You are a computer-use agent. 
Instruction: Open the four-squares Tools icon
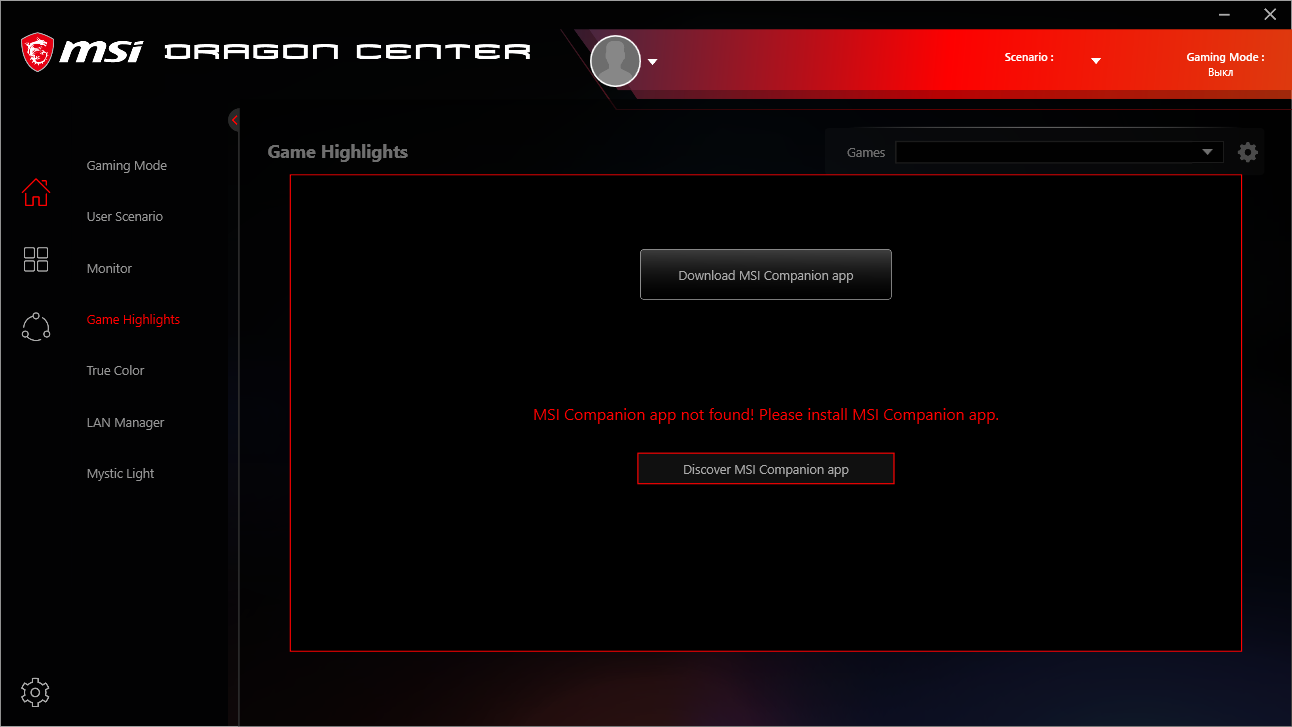click(x=36, y=259)
